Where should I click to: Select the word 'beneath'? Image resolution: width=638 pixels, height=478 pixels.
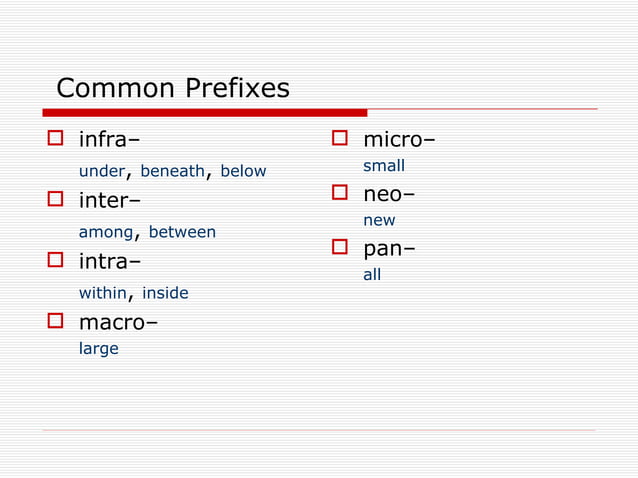tap(172, 171)
